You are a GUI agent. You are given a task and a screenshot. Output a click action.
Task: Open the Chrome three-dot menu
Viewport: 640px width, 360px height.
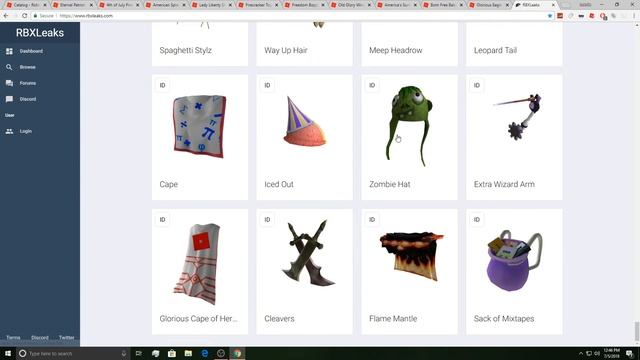[x=634, y=16]
